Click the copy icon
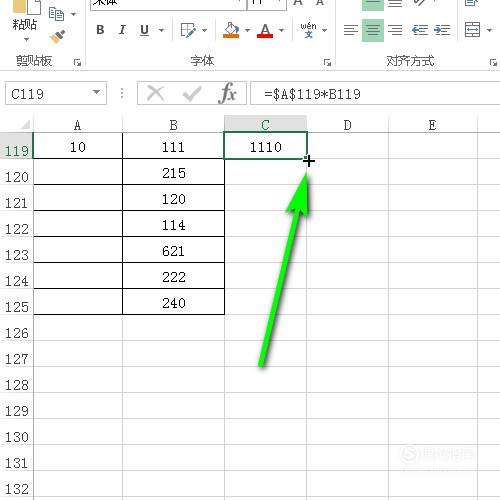Viewport: 500px width, 500px height. coord(56,14)
